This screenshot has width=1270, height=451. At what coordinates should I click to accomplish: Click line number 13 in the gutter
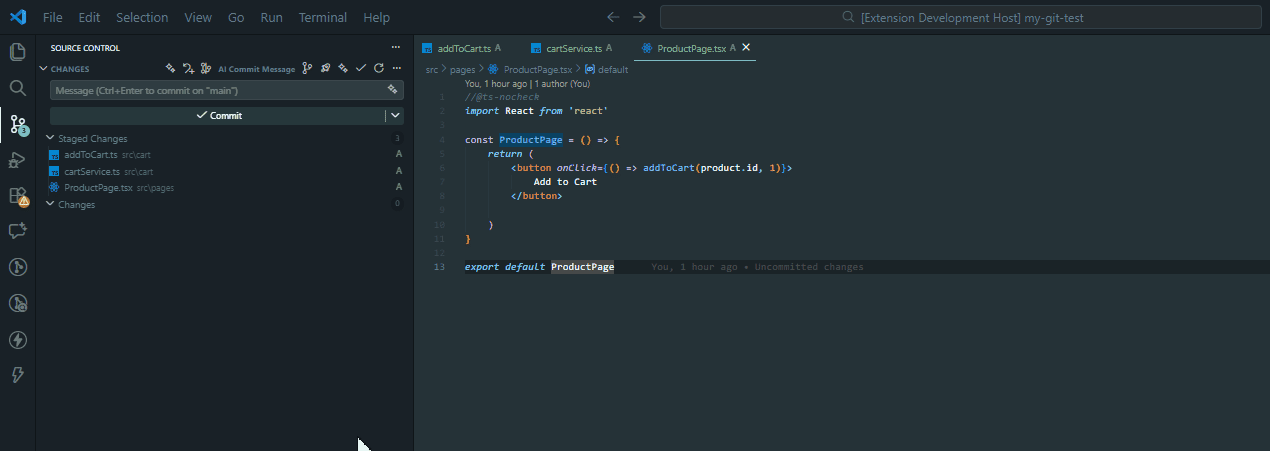click(x=440, y=268)
